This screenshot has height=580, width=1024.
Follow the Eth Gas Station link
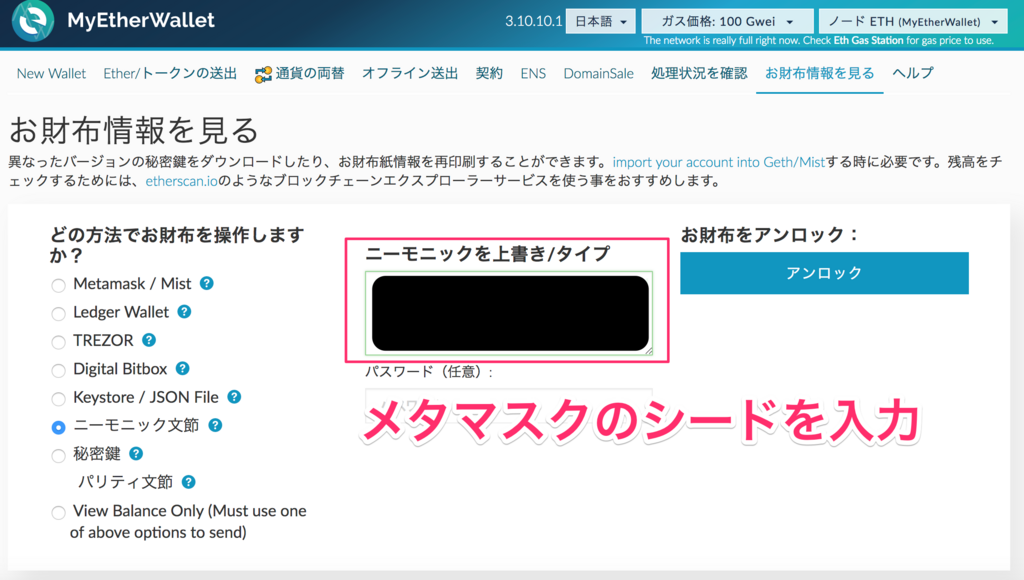pyautogui.click(x=868, y=40)
